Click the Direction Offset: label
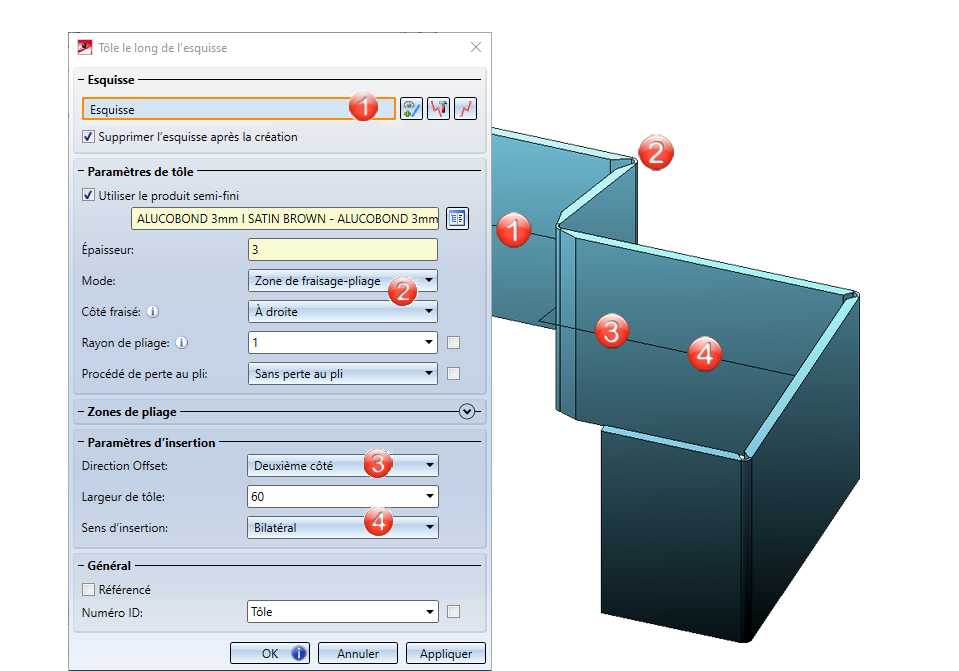 tap(124, 465)
